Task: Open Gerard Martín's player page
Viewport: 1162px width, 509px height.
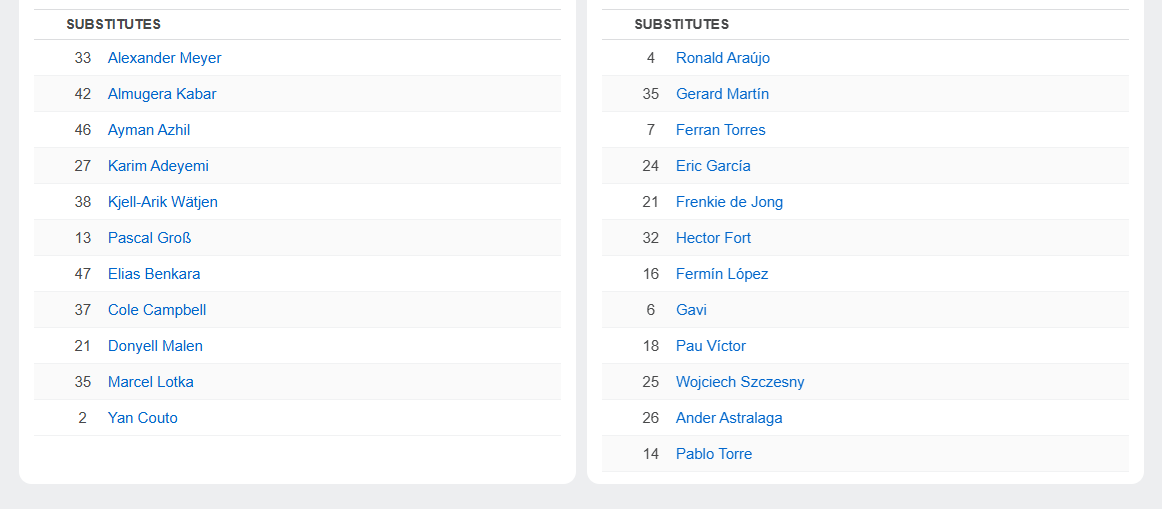Action: tap(722, 94)
